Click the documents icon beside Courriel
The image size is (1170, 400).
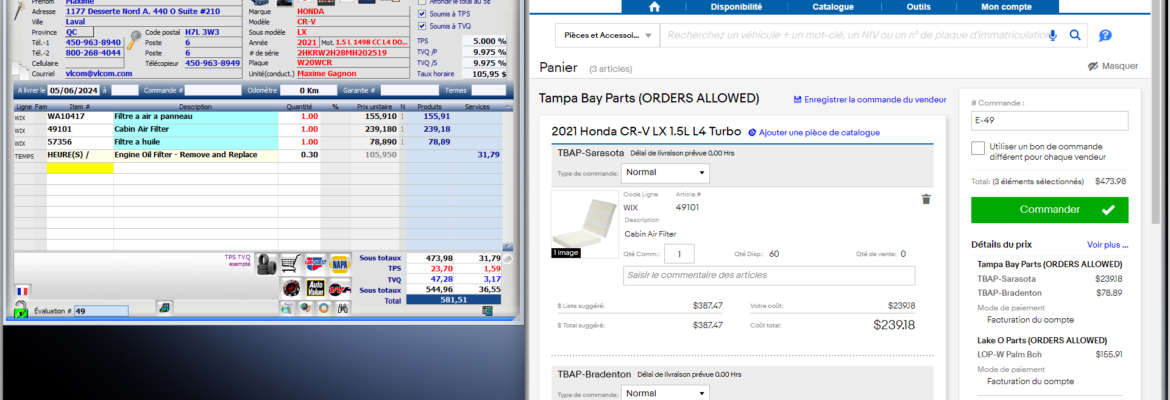[x=21, y=69]
